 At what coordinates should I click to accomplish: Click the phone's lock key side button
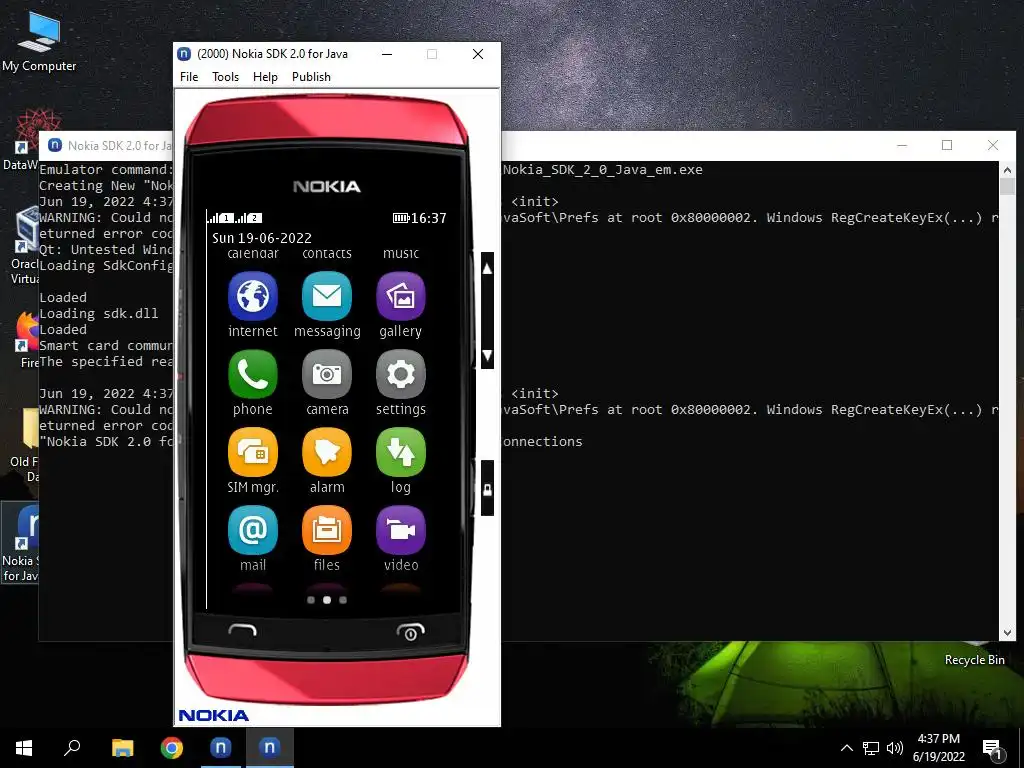[487, 490]
